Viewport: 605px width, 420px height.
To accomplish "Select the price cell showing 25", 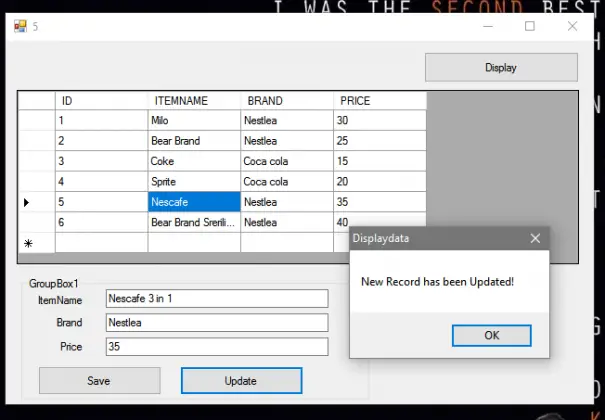I will tap(380, 141).
